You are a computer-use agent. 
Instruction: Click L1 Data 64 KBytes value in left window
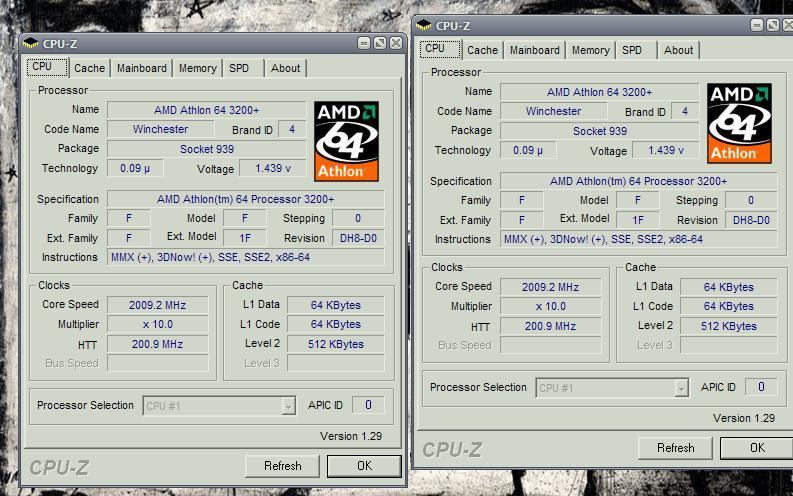click(x=335, y=305)
